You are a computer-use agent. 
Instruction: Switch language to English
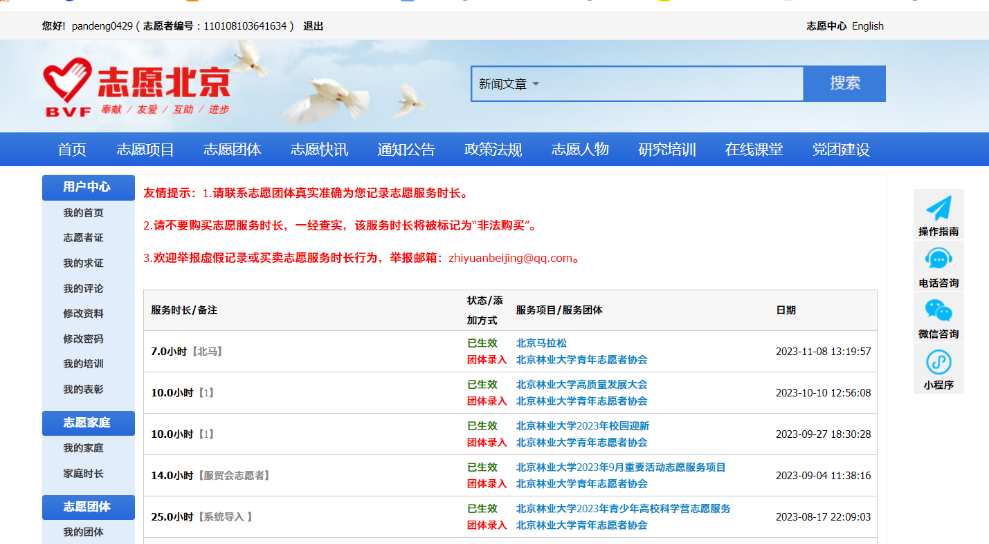pyautogui.click(x=868, y=26)
